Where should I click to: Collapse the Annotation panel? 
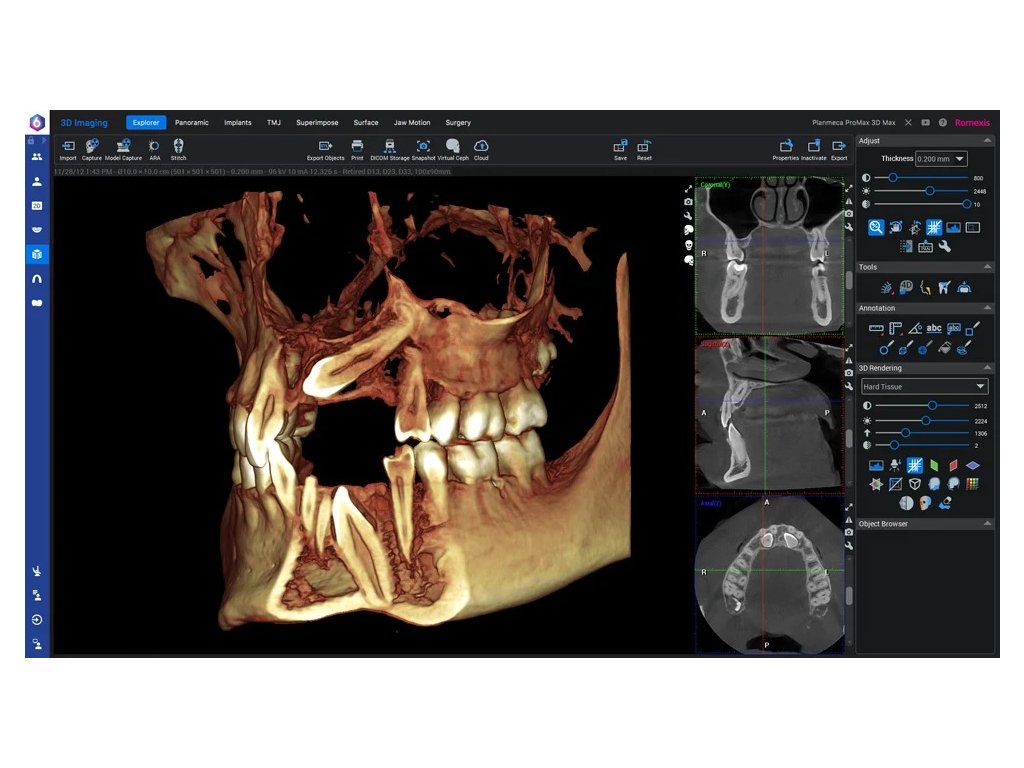coord(988,308)
